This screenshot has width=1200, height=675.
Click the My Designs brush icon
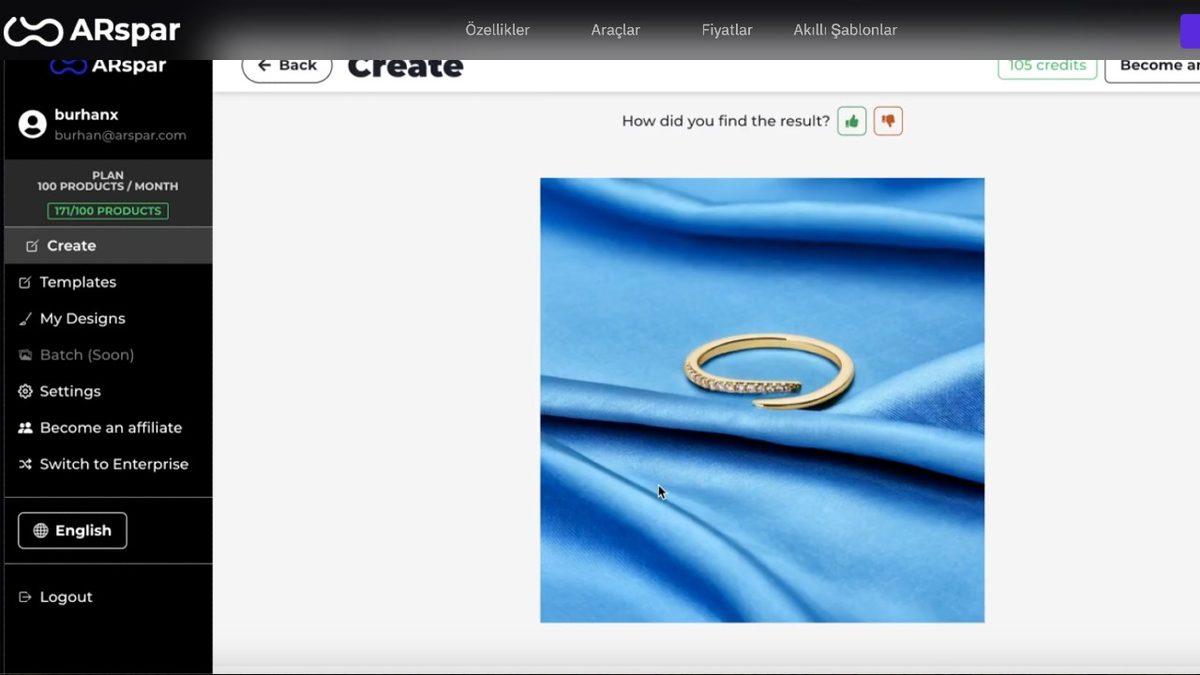26,319
